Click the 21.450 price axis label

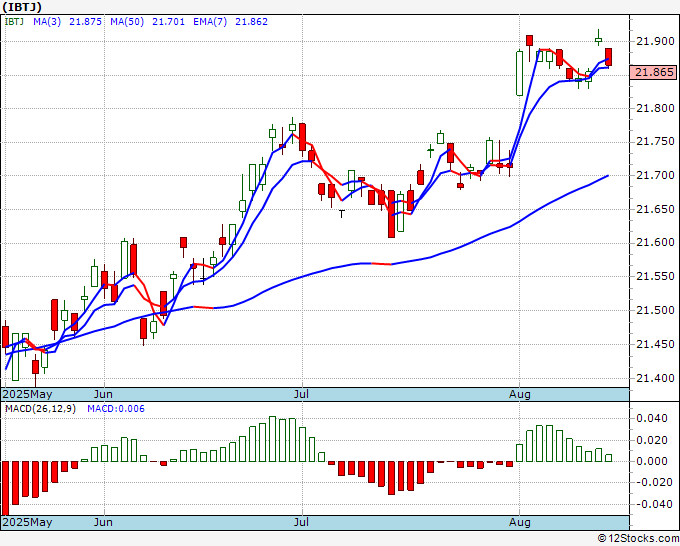point(655,344)
